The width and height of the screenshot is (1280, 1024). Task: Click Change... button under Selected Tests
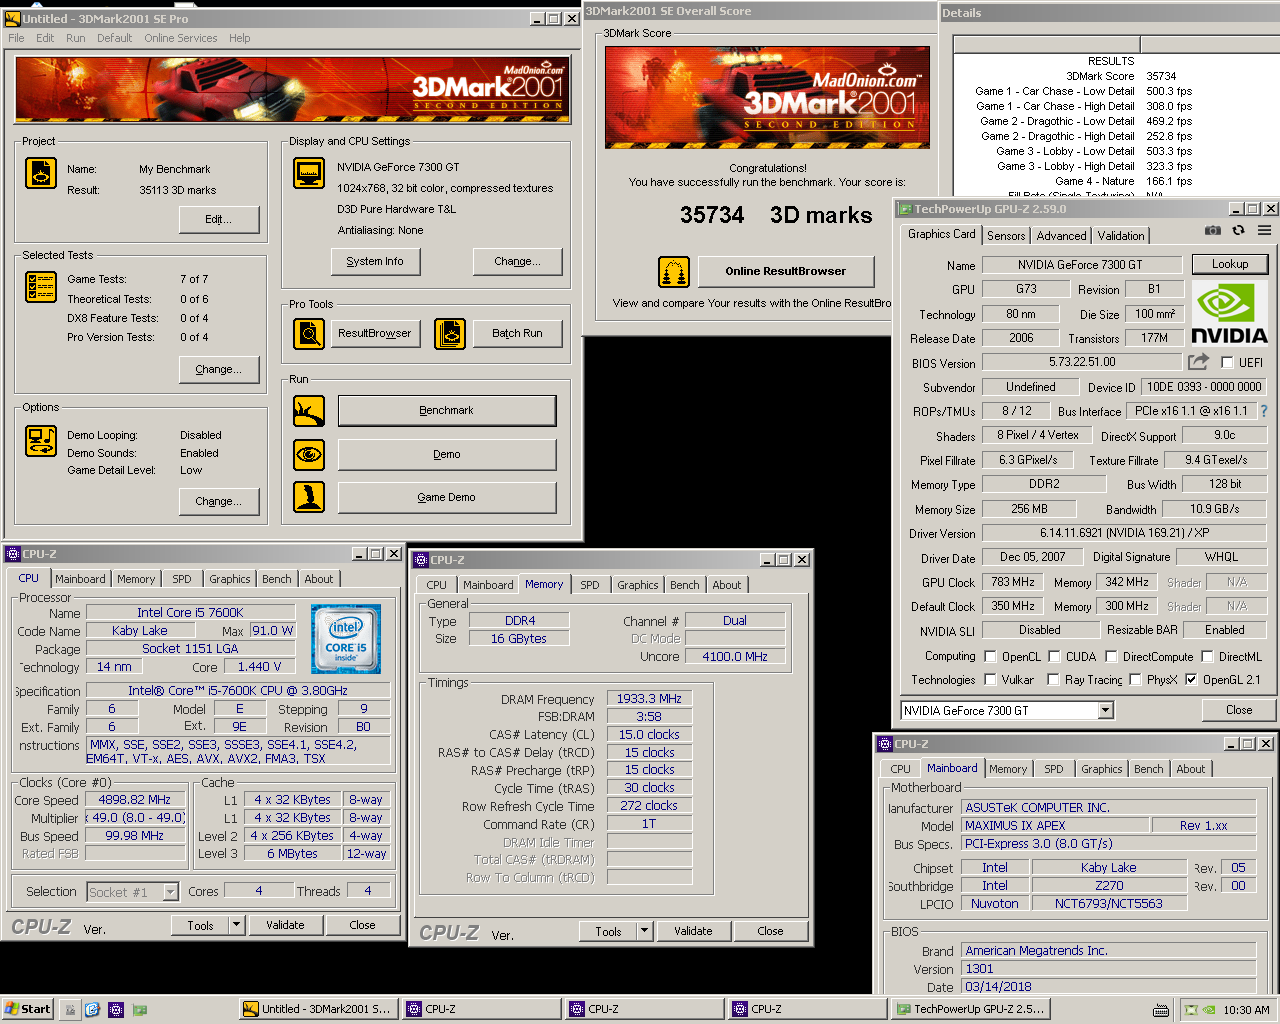218,369
